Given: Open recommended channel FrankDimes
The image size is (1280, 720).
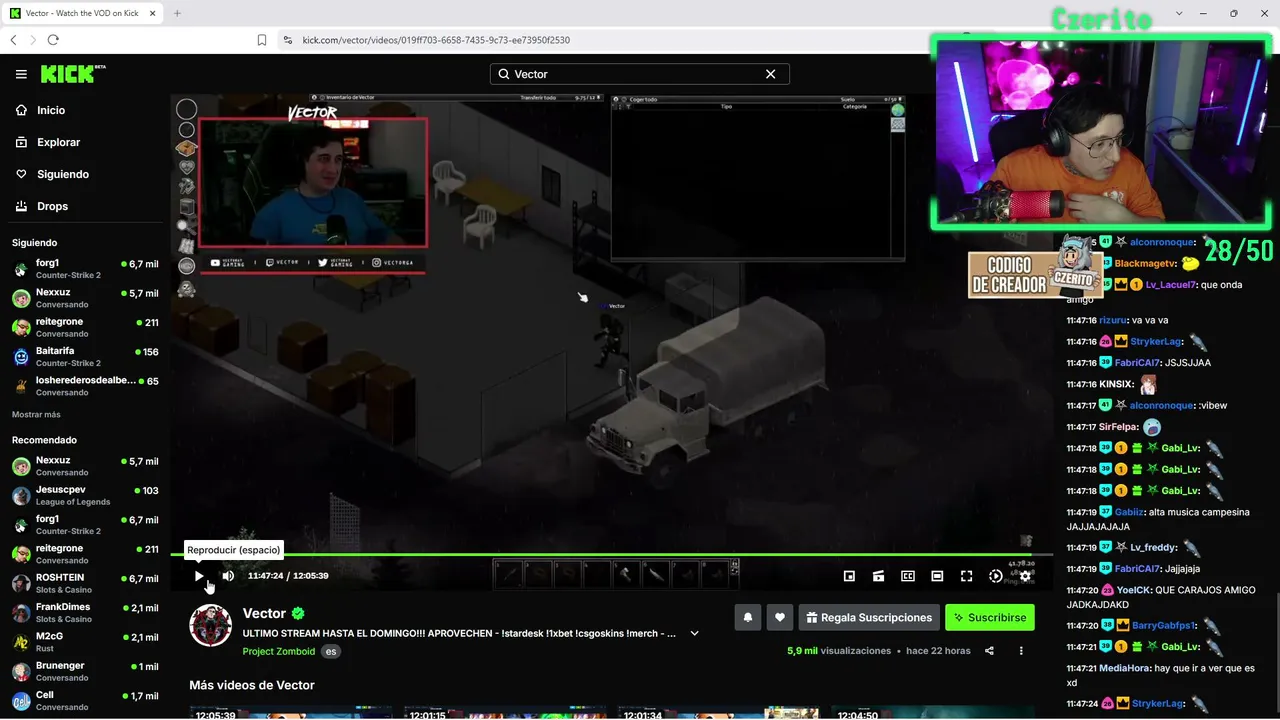Looking at the screenshot, I should pyautogui.click(x=85, y=612).
